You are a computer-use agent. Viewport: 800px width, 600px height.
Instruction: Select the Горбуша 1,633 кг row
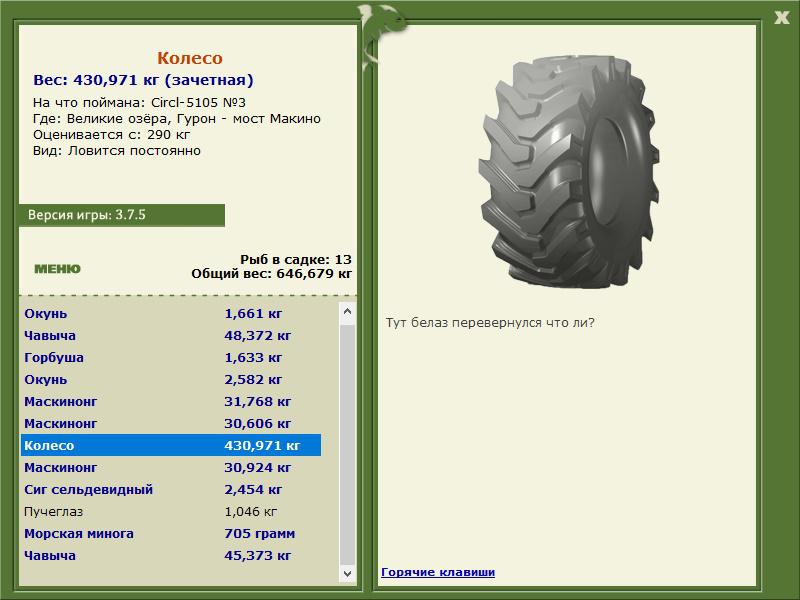pos(171,357)
